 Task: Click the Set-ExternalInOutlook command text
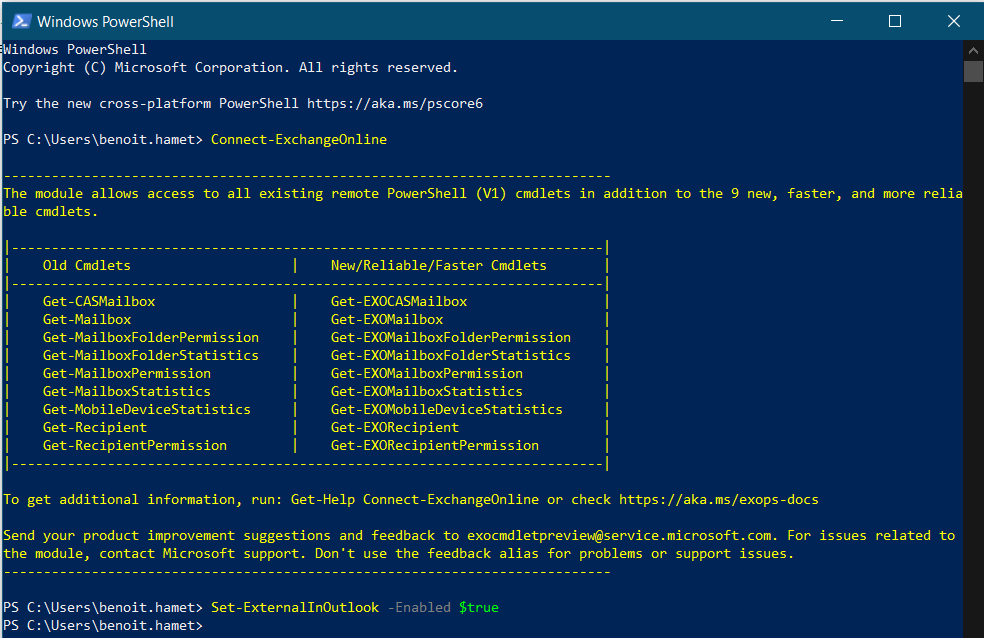[294, 608]
